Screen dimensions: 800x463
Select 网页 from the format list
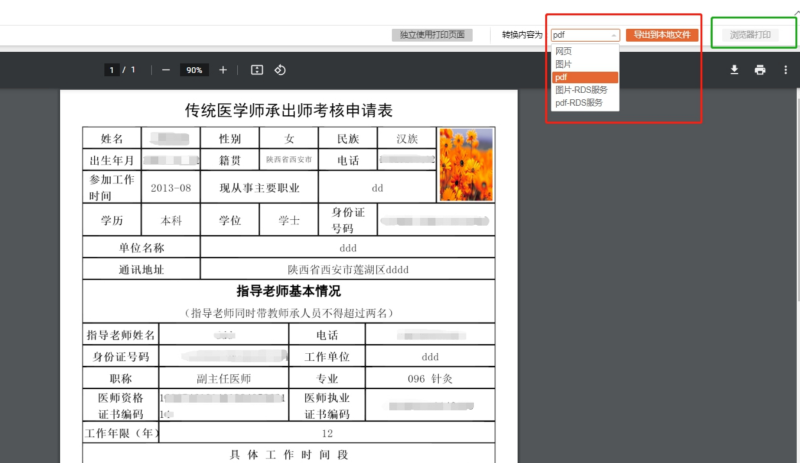(x=564, y=51)
